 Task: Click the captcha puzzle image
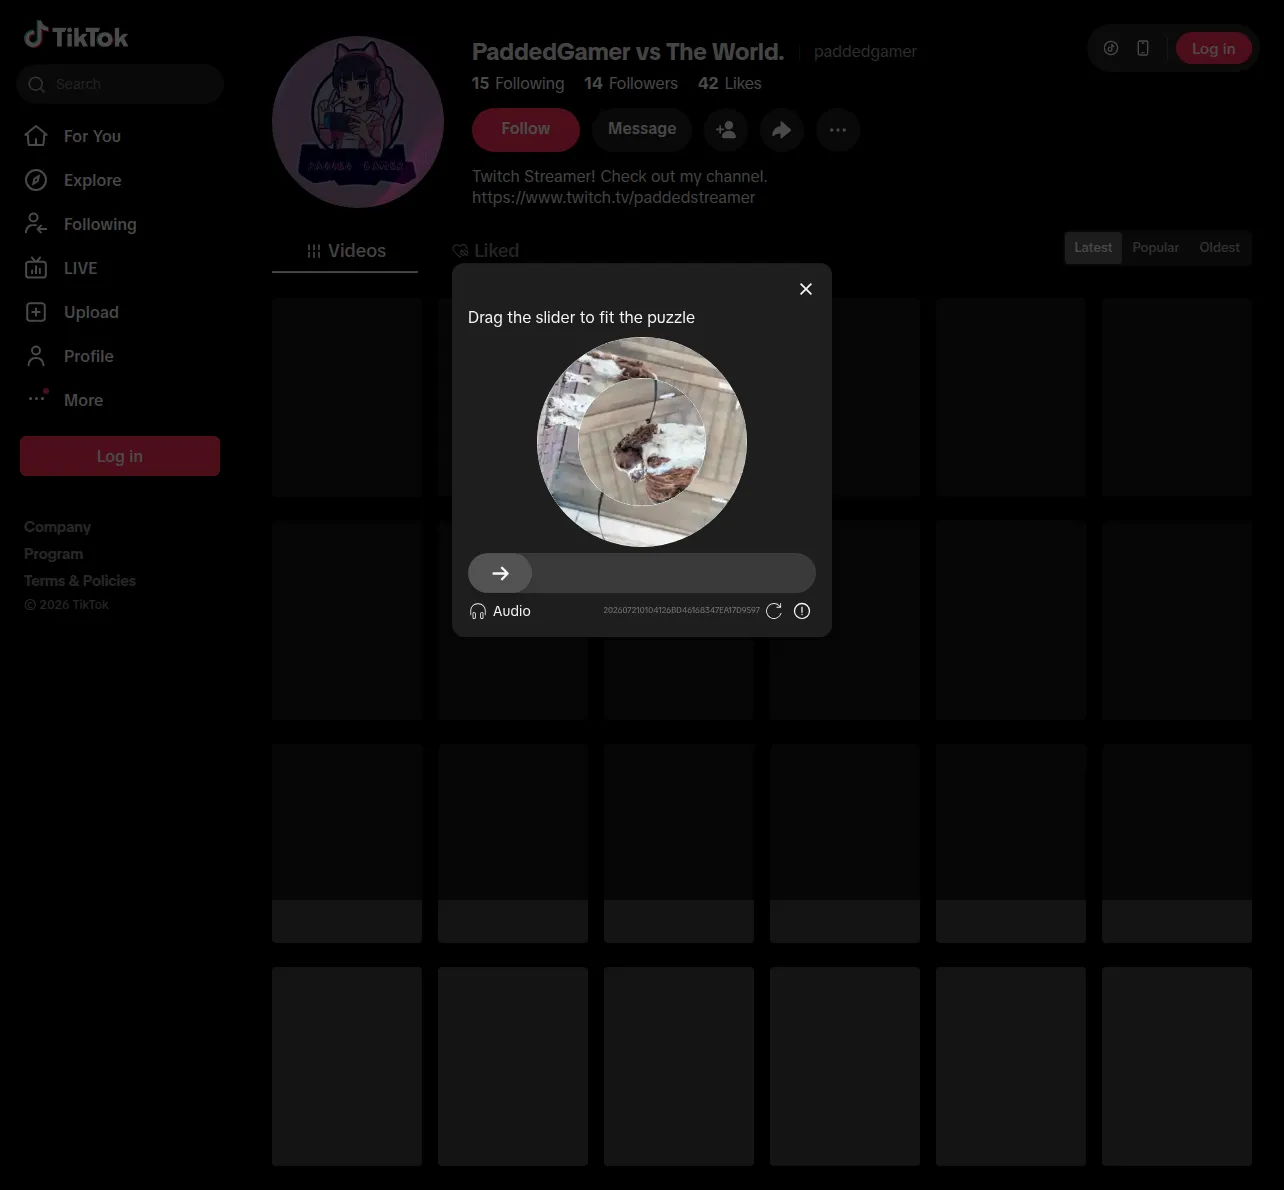642,442
